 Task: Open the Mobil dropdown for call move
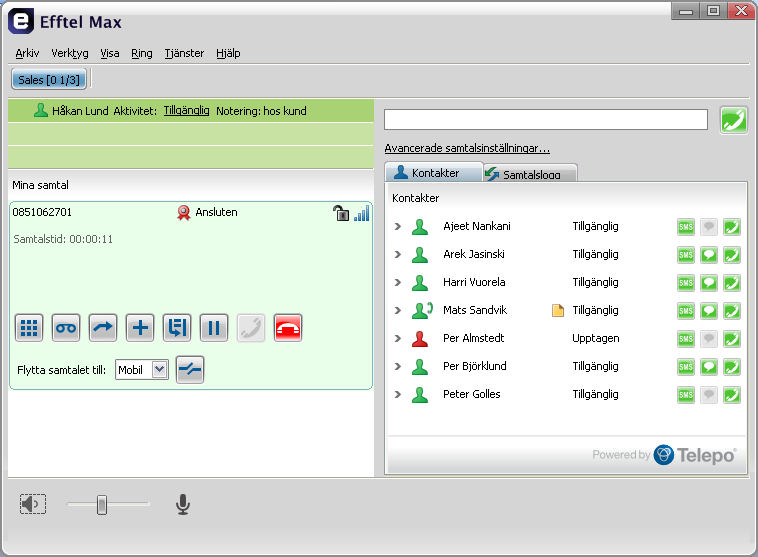(x=142, y=370)
